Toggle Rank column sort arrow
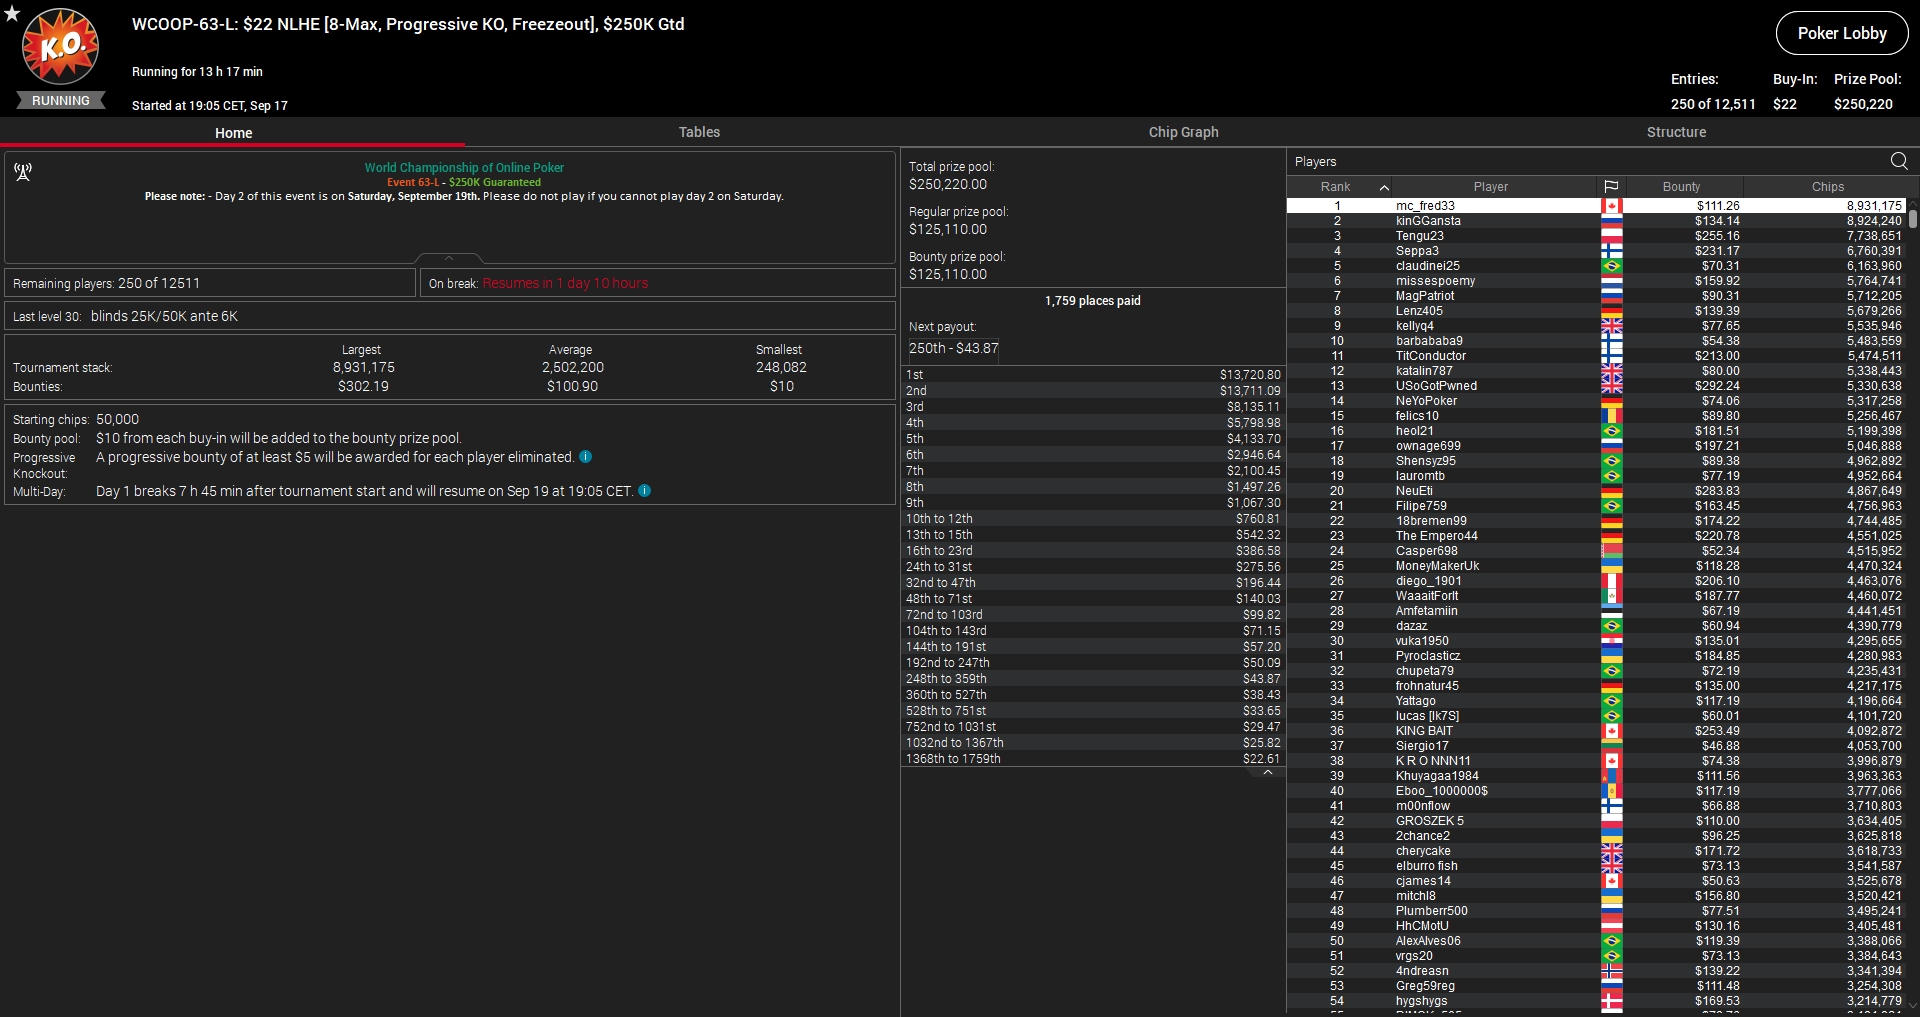The image size is (1920, 1017). (x=1384, y=188)
